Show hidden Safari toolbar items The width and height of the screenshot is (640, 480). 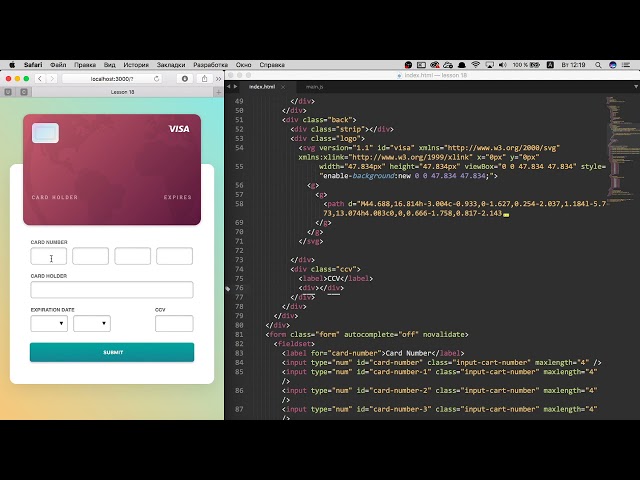point(218,79)
